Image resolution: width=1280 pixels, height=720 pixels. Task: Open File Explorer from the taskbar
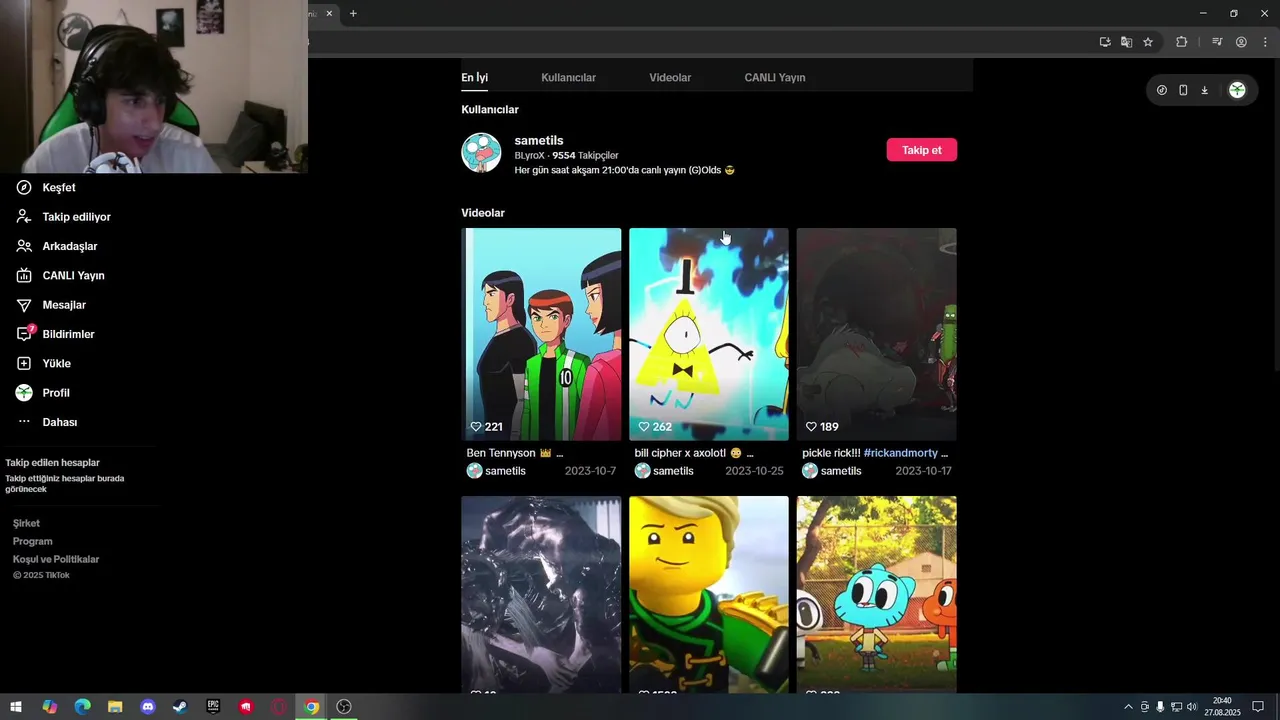point(115,706)
